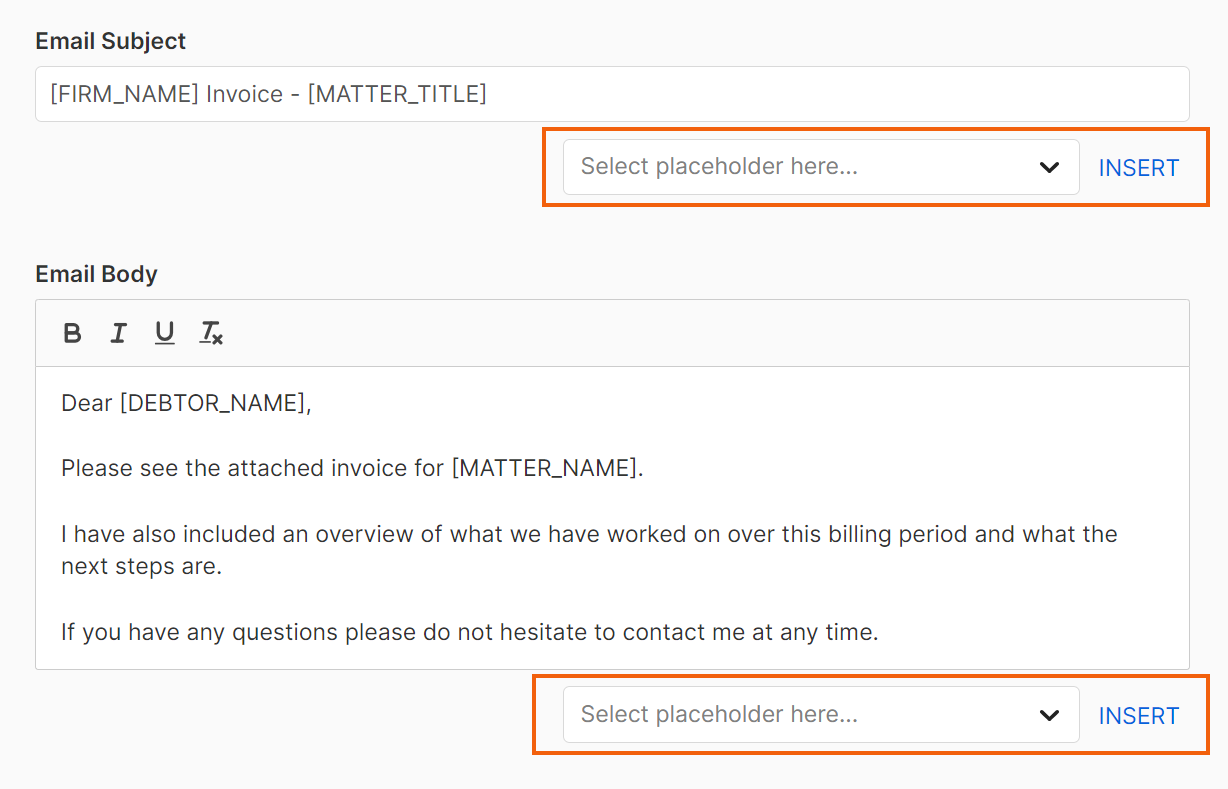Click the empty area of formatting toolbar
The width and height of the screenshot is (1228, 789).
[x=700, y=333]
